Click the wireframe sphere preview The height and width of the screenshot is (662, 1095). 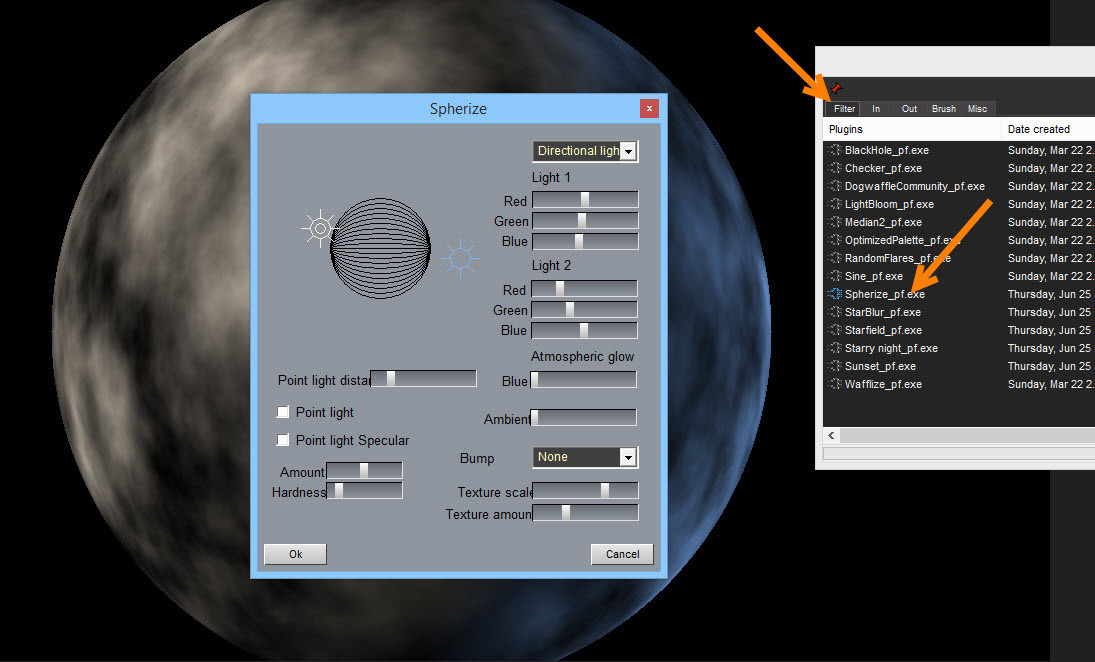(380, 247)
